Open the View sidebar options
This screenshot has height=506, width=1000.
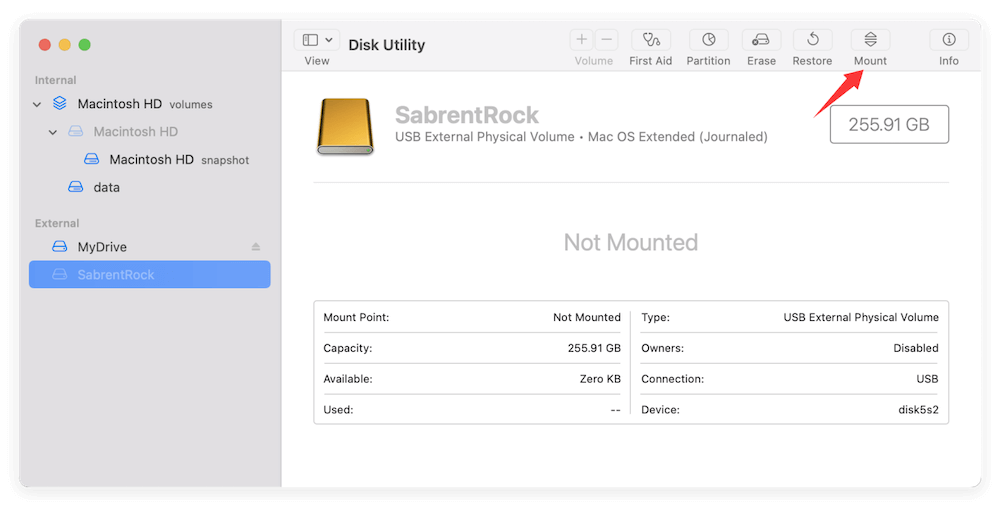pos(317,40)
